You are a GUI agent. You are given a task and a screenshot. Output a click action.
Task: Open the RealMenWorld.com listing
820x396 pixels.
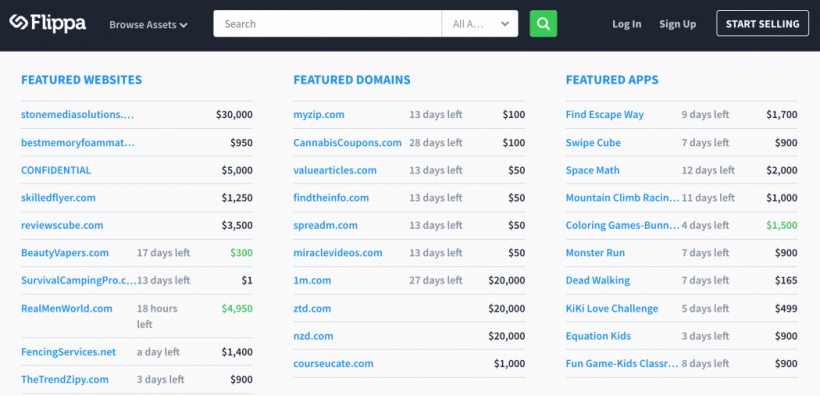[x=66, y=309]
